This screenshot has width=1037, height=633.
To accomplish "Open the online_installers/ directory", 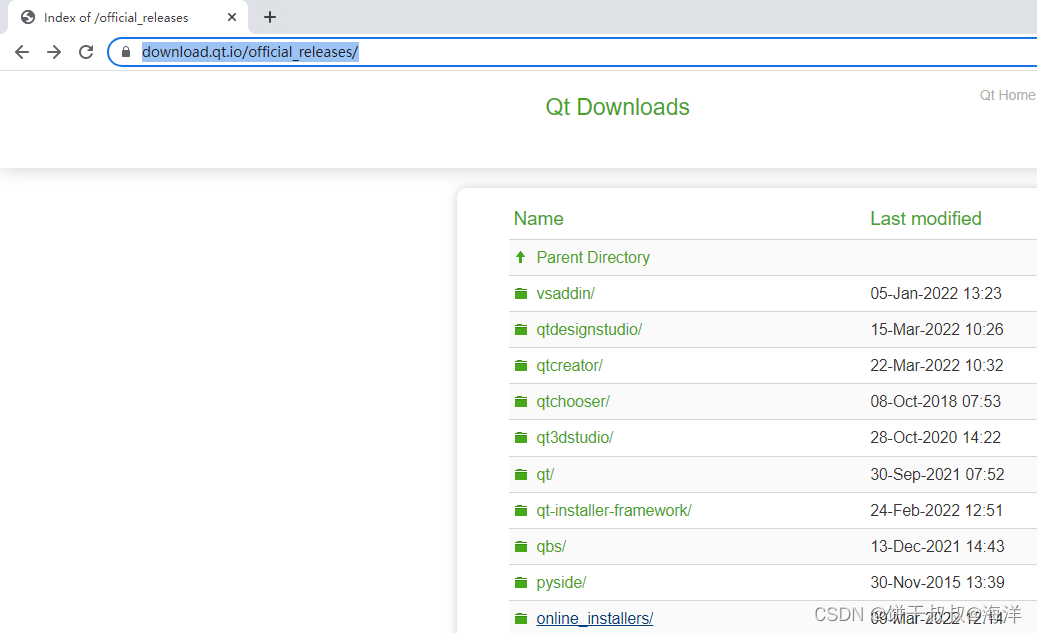I will [x=594, y=618].
